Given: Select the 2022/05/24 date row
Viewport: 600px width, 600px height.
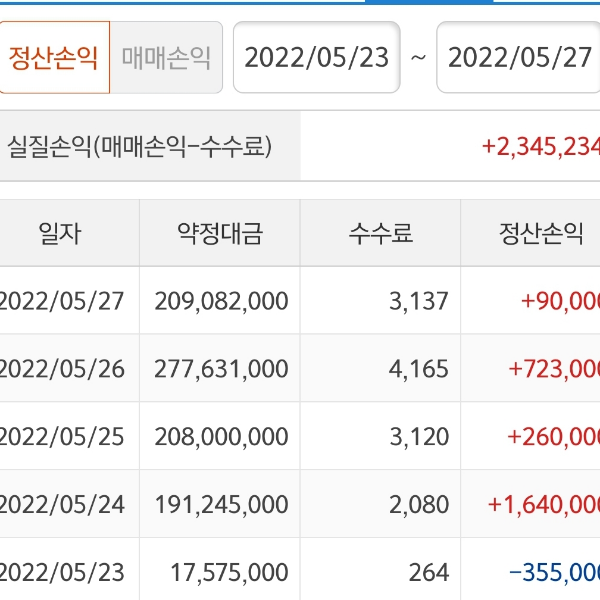Looking at the screenshot, I should [x=62, y=504].
